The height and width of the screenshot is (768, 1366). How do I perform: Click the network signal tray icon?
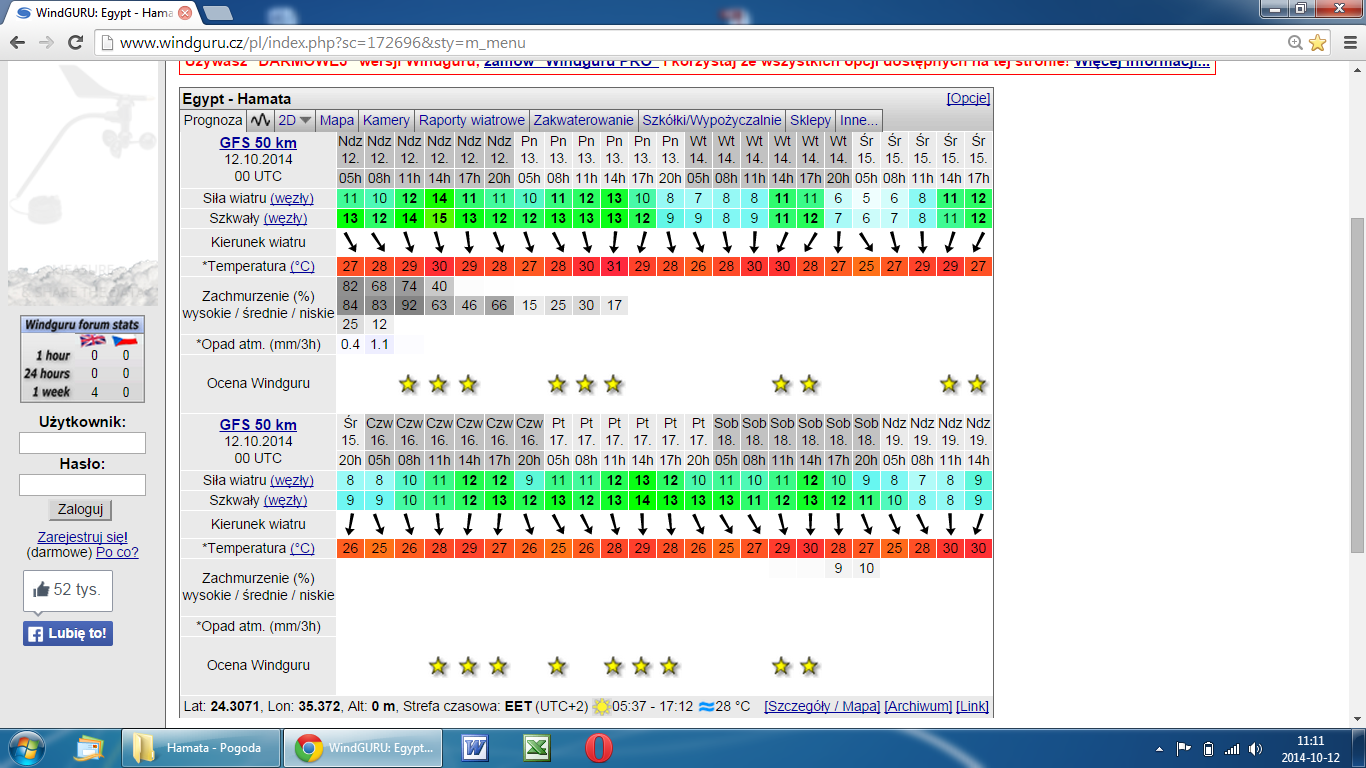point(1231,748)
